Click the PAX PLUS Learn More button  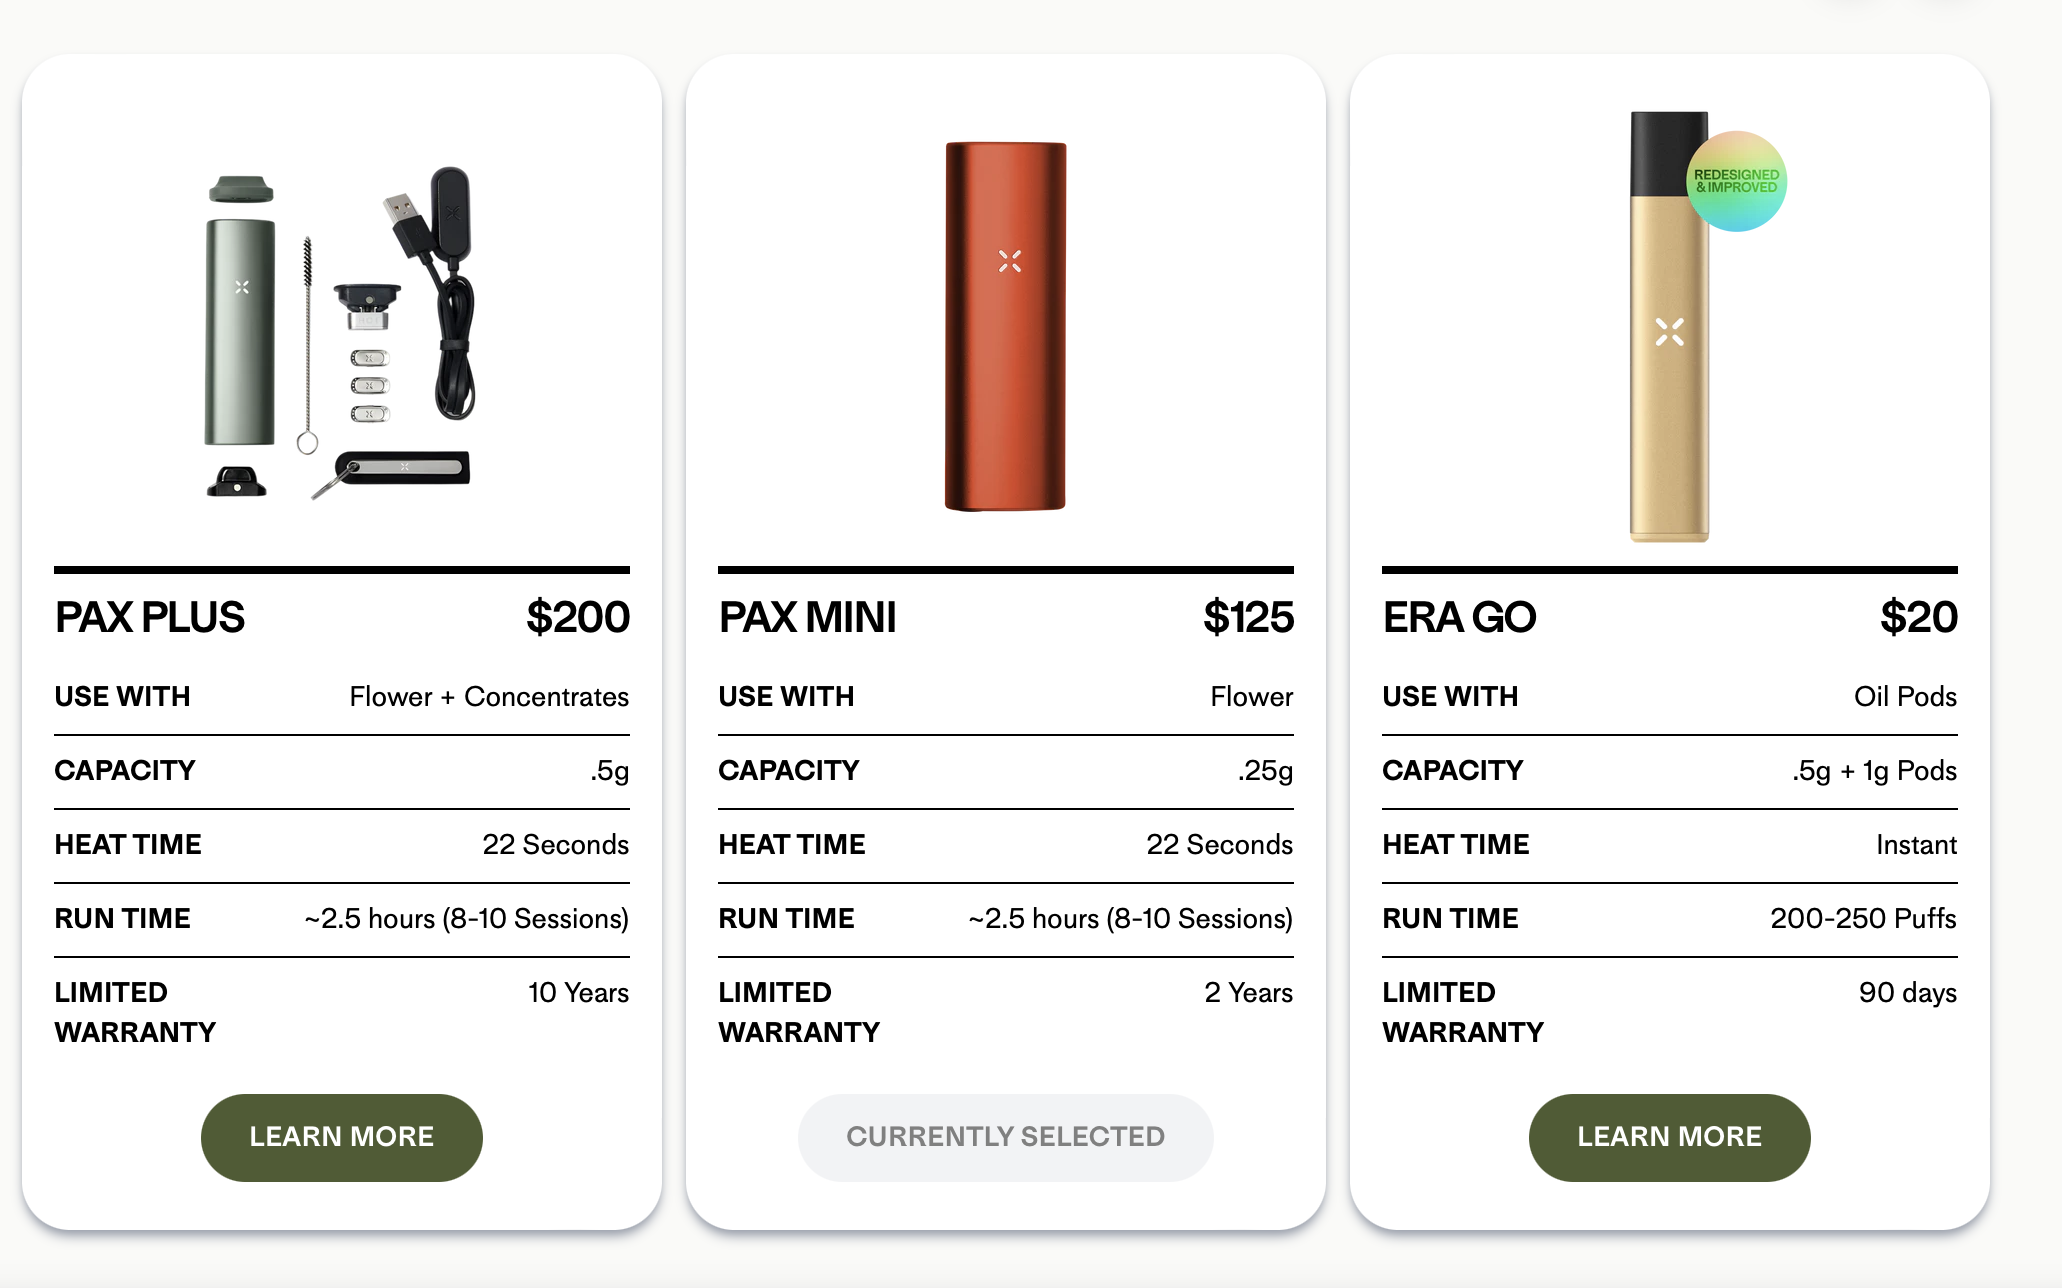[341, 1137]
